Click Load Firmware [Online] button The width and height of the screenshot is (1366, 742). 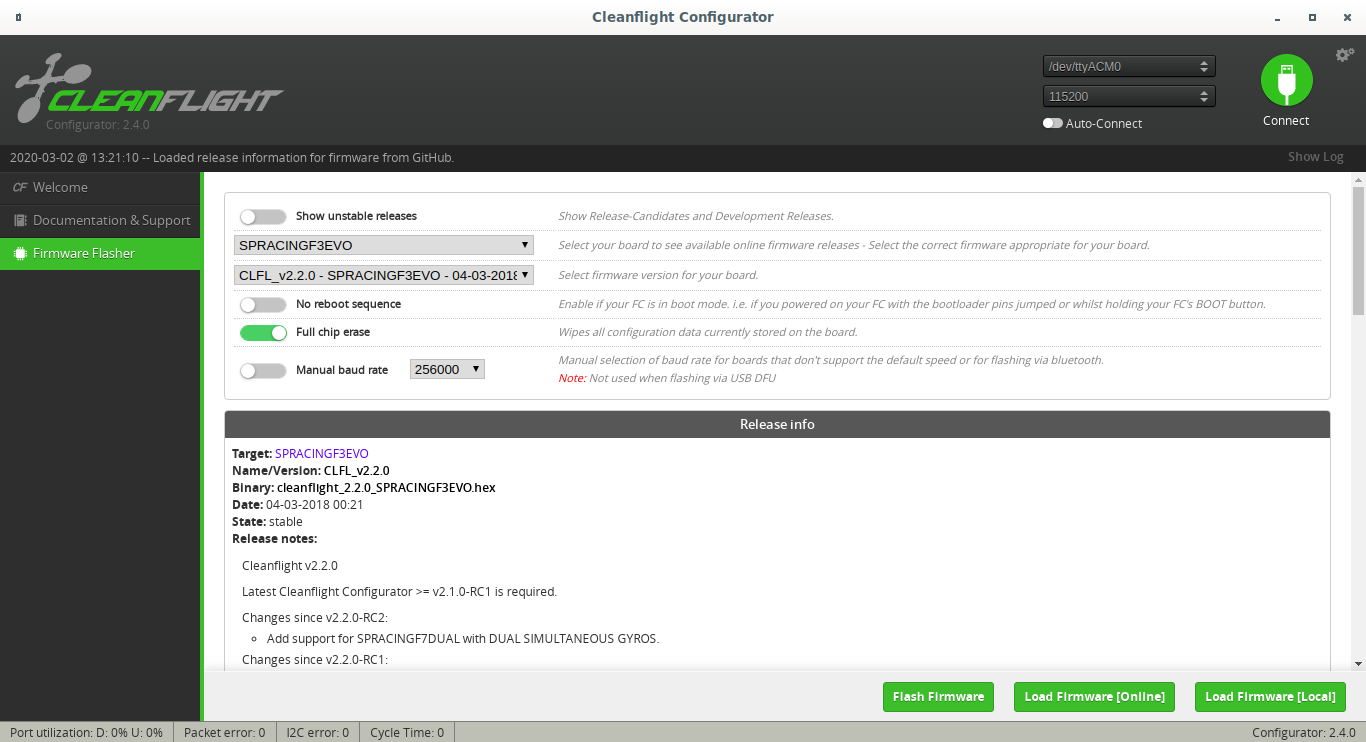click(x=1095, y=697)
